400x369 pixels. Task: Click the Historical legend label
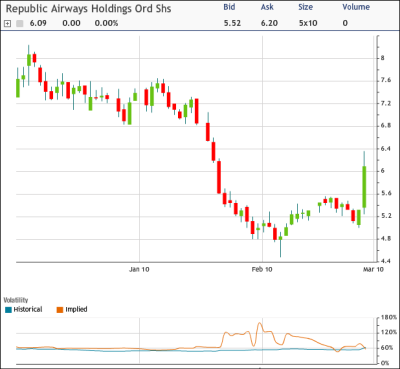point(28,310)
